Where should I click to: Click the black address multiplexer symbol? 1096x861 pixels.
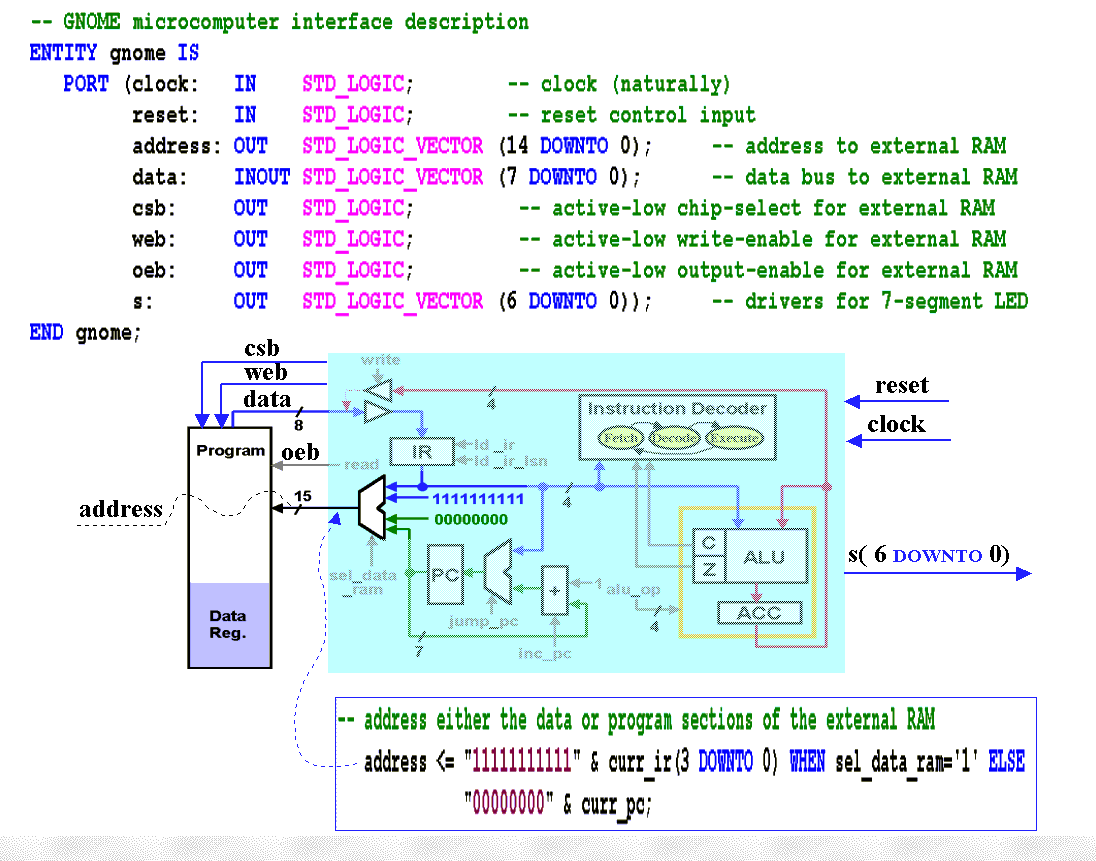tap(371, 508)
